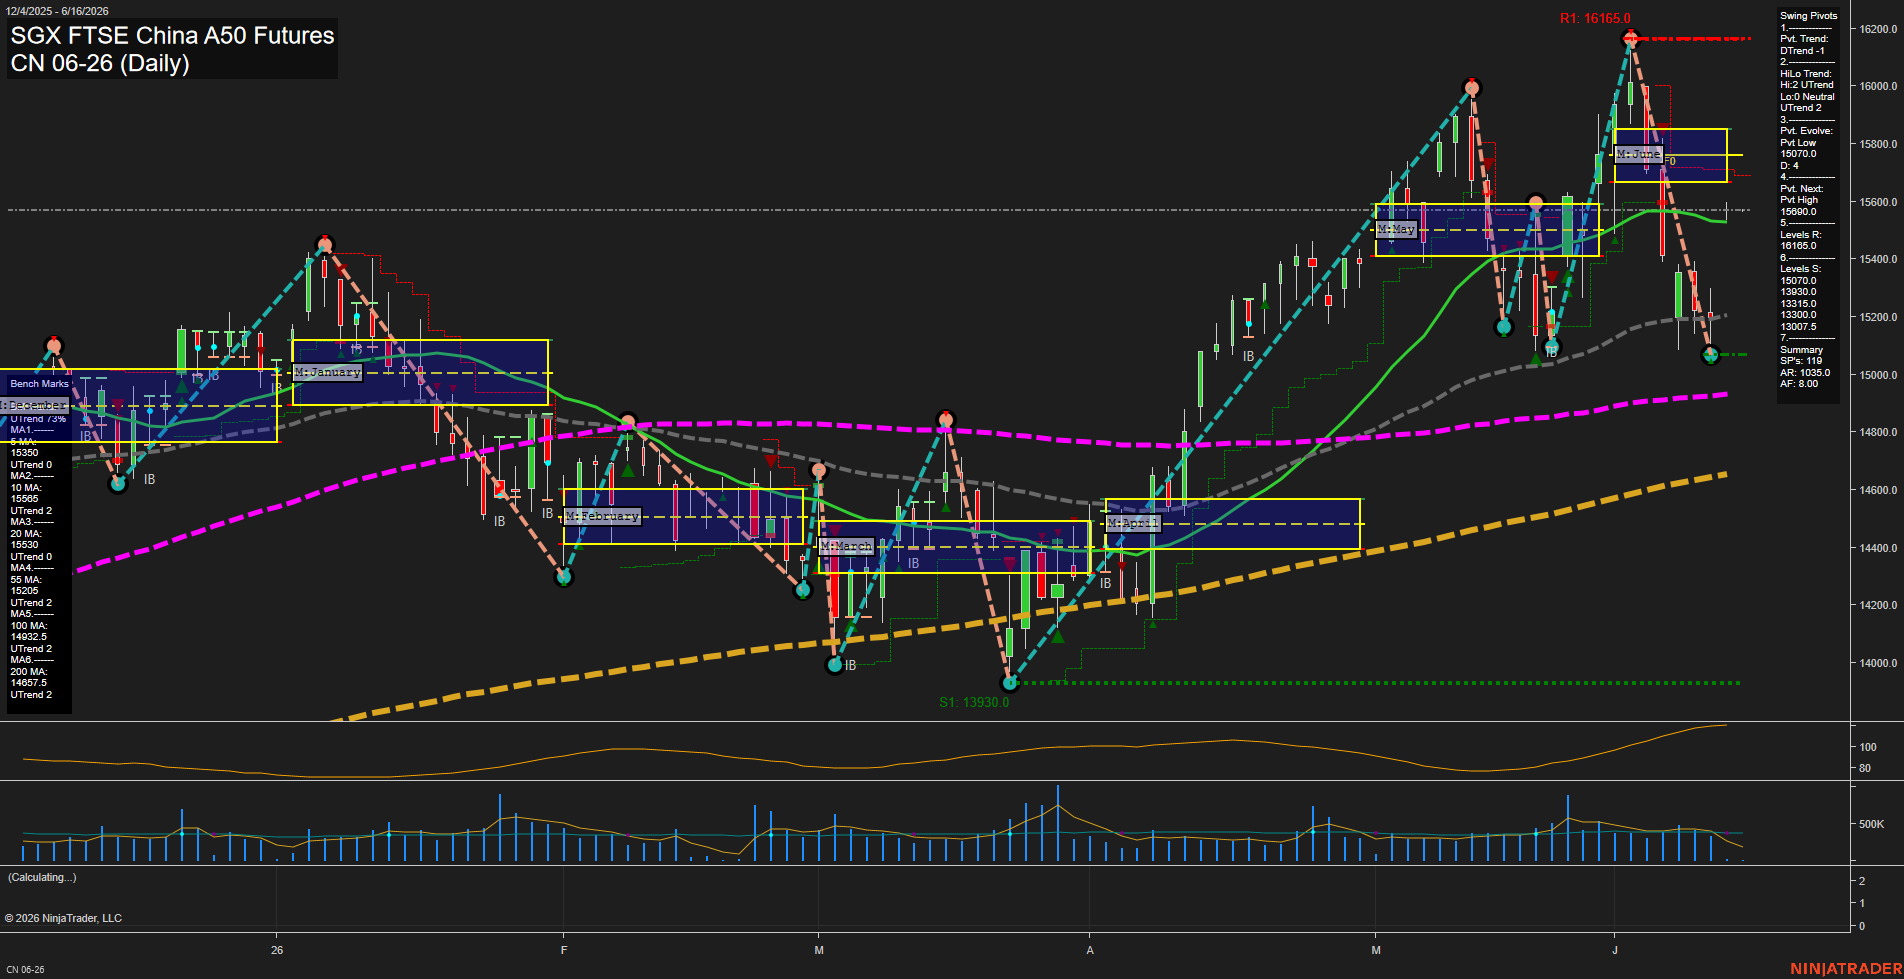Click the 10 MA: 15565 benchmark entry
1904x979 pixels.
click(x=26, y=493)
